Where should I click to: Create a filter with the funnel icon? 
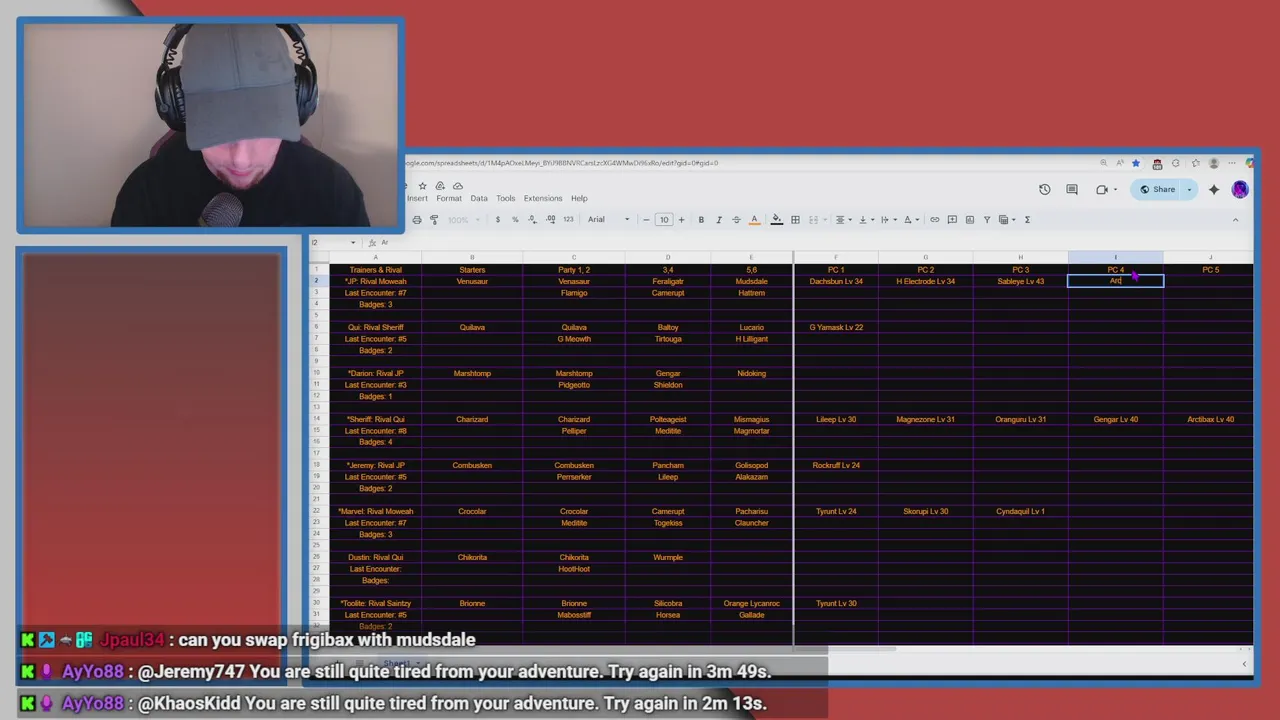click(x=987, y=219)
